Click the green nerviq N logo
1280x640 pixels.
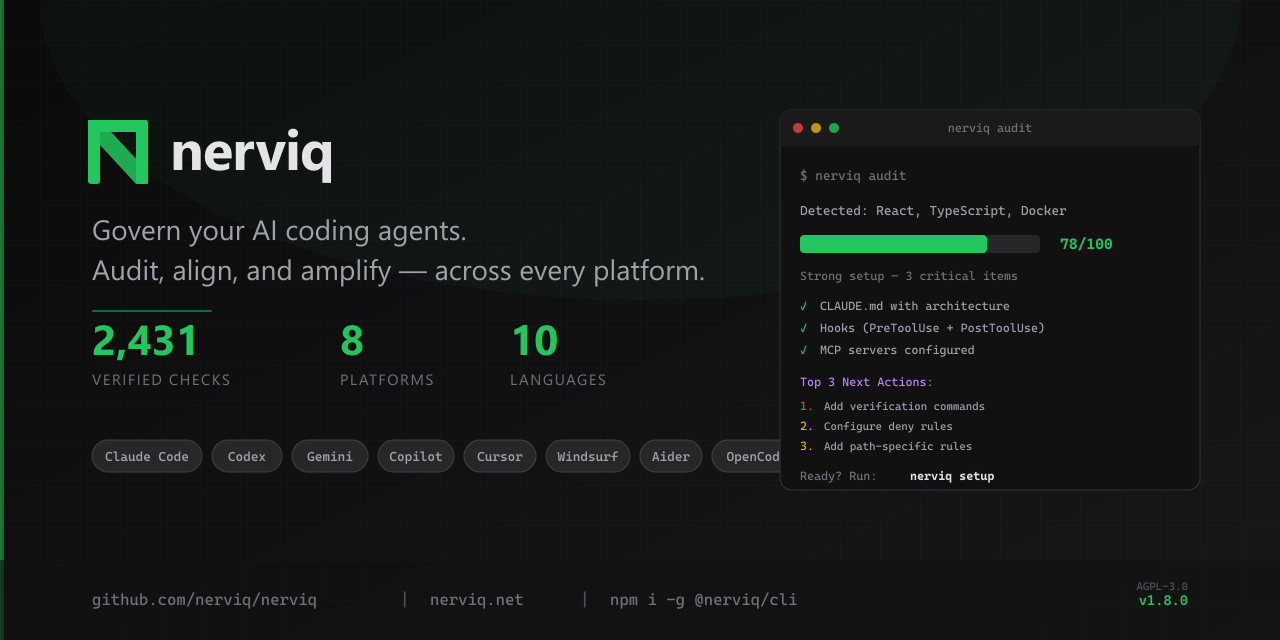tap(118, 152)
